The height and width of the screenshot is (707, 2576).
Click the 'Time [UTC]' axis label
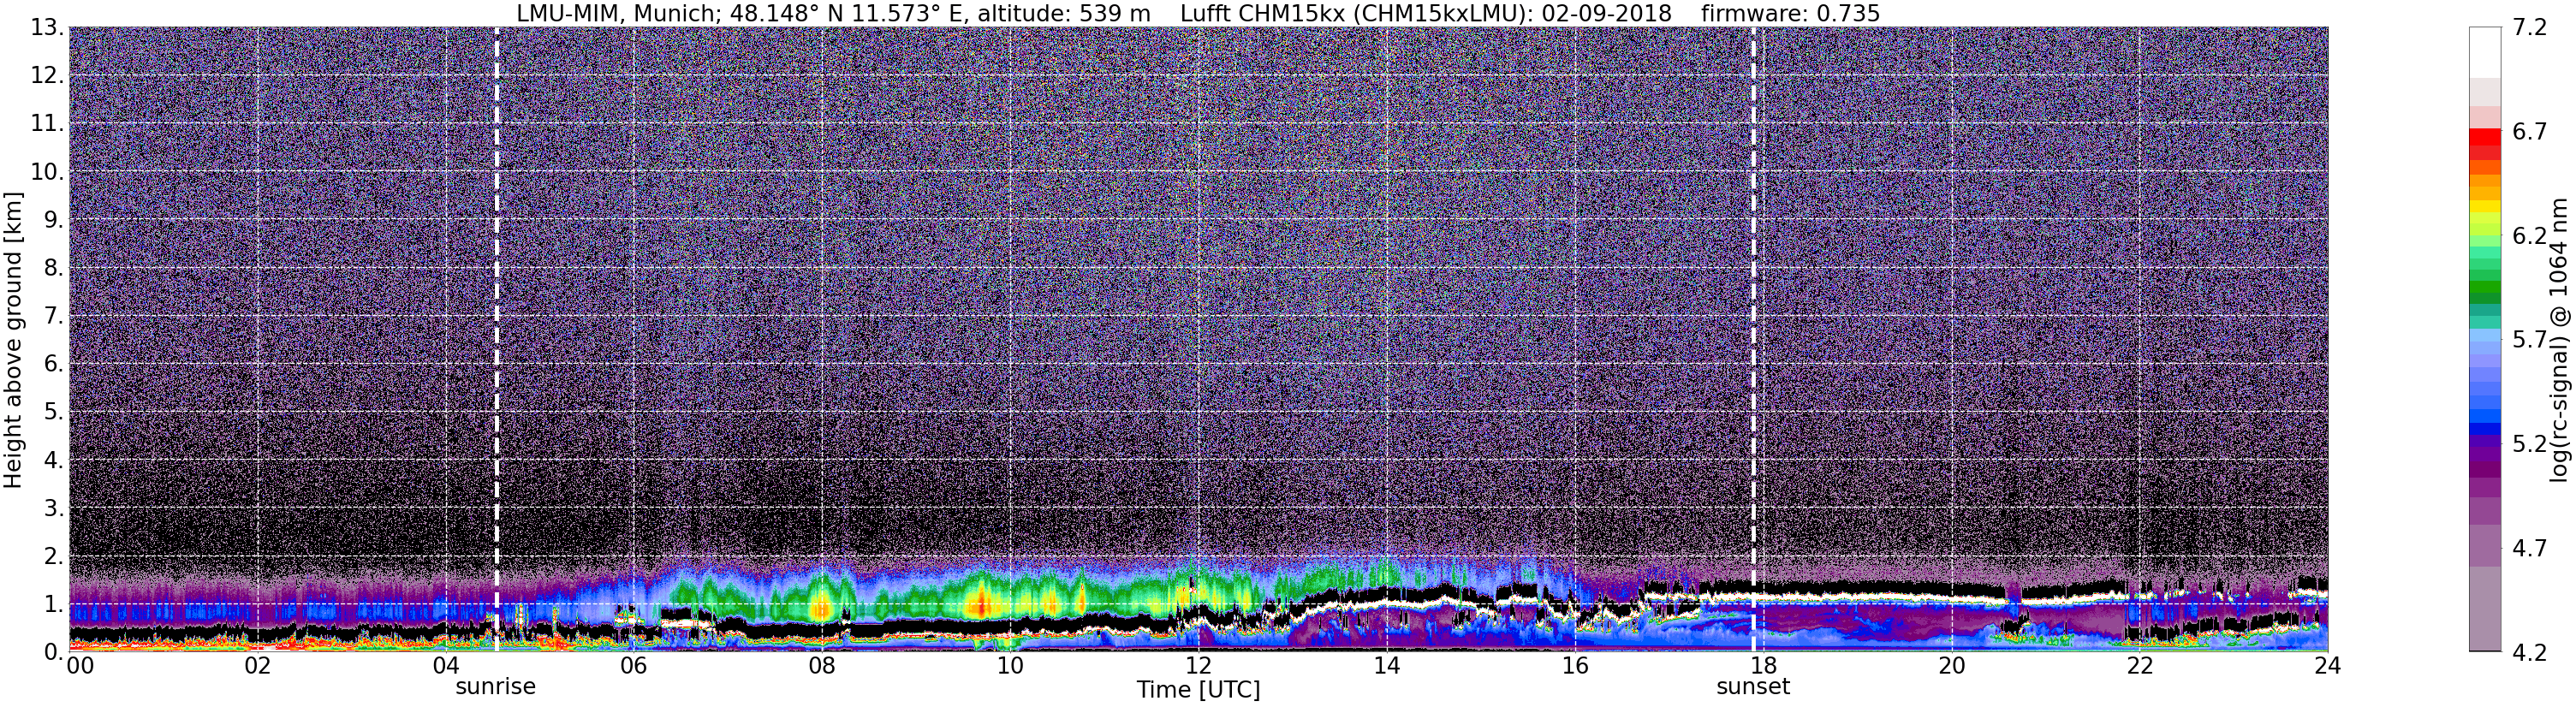pos(1198,690)
